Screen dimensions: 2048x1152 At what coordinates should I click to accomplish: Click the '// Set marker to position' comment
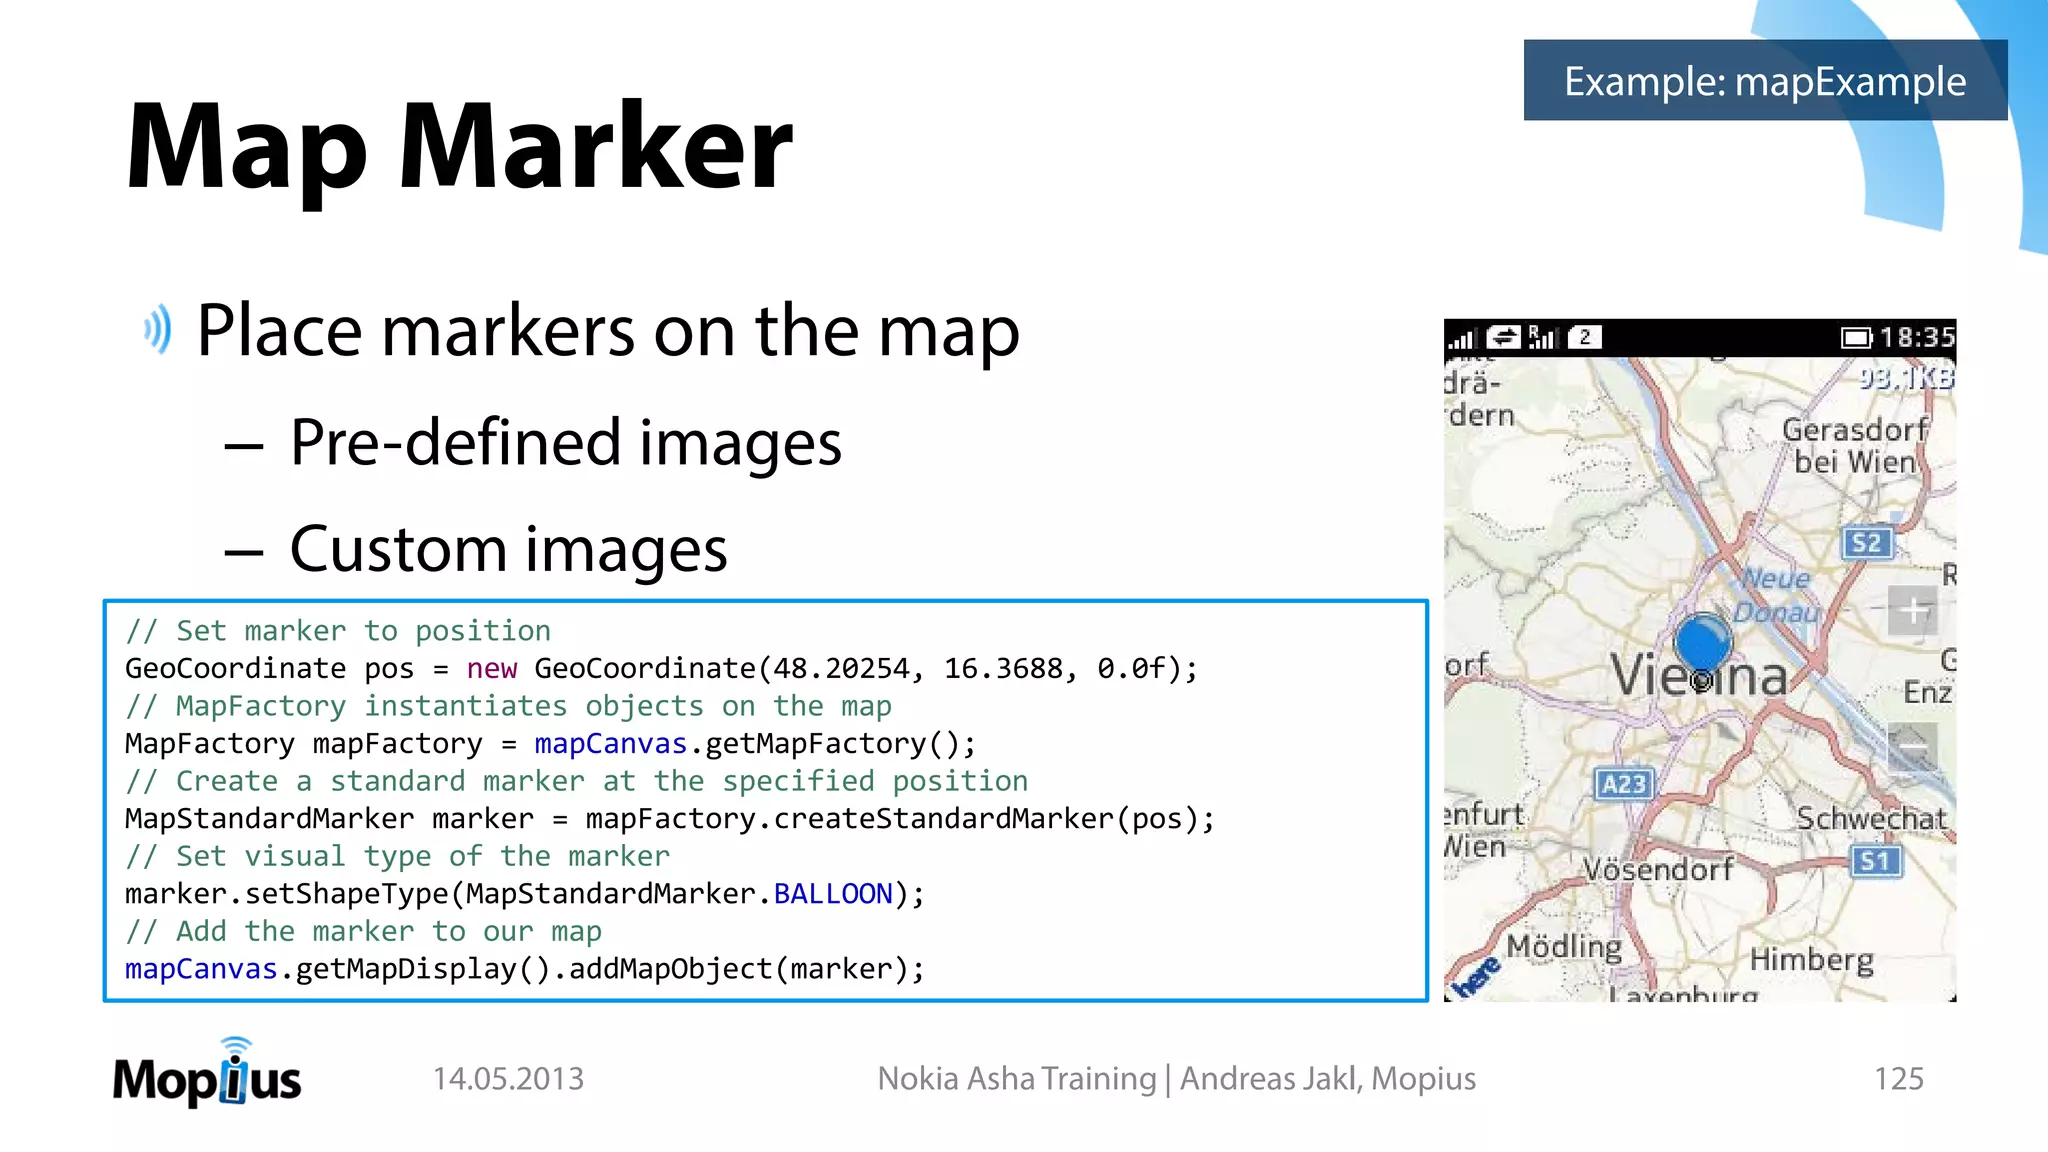[338, 631]
